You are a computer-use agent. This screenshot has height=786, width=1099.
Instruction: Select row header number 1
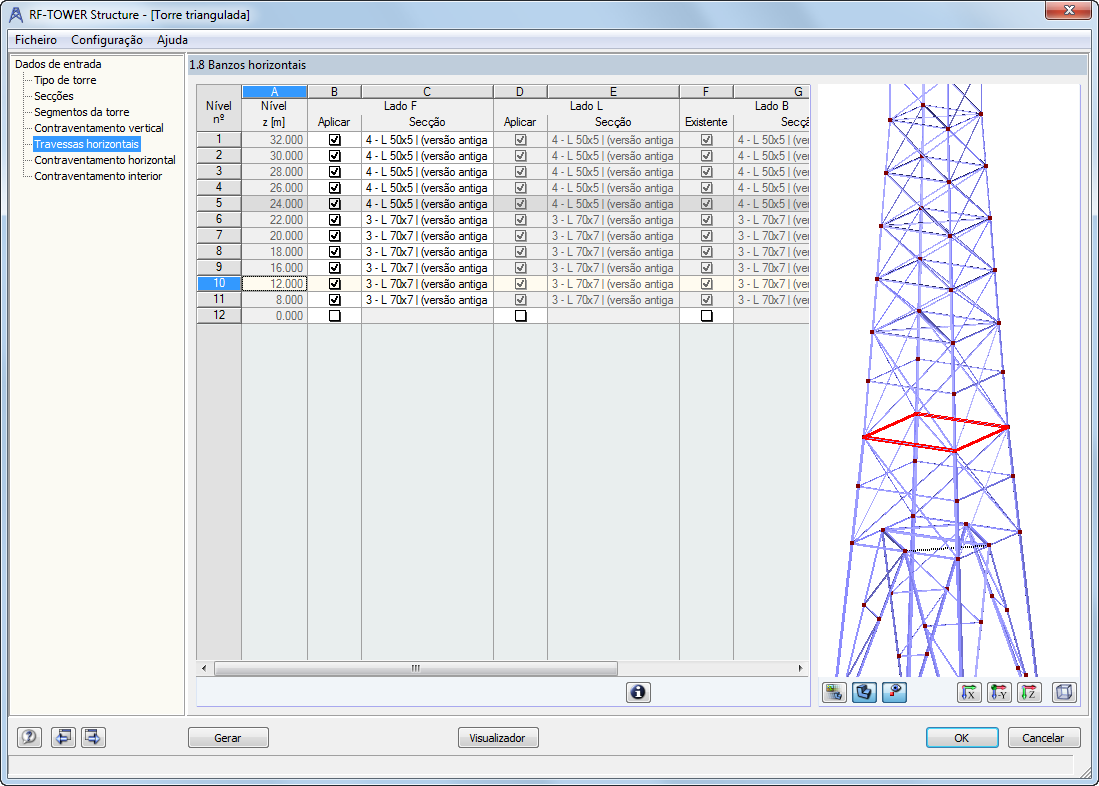219,140
